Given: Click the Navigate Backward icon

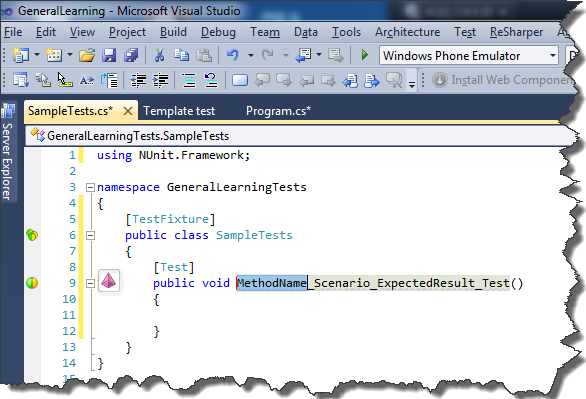Looking at the screenshot, I should (x=303, y=55).
